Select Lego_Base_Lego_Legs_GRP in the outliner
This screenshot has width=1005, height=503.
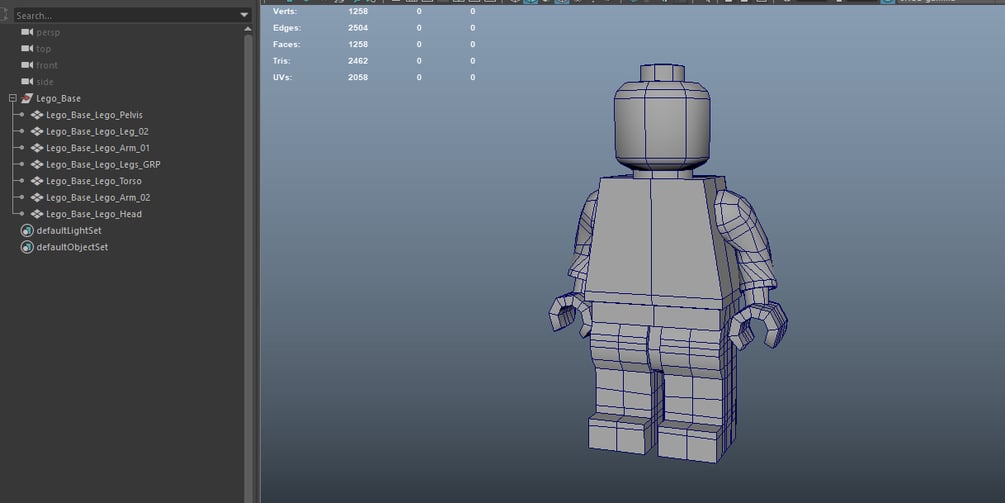103,165
